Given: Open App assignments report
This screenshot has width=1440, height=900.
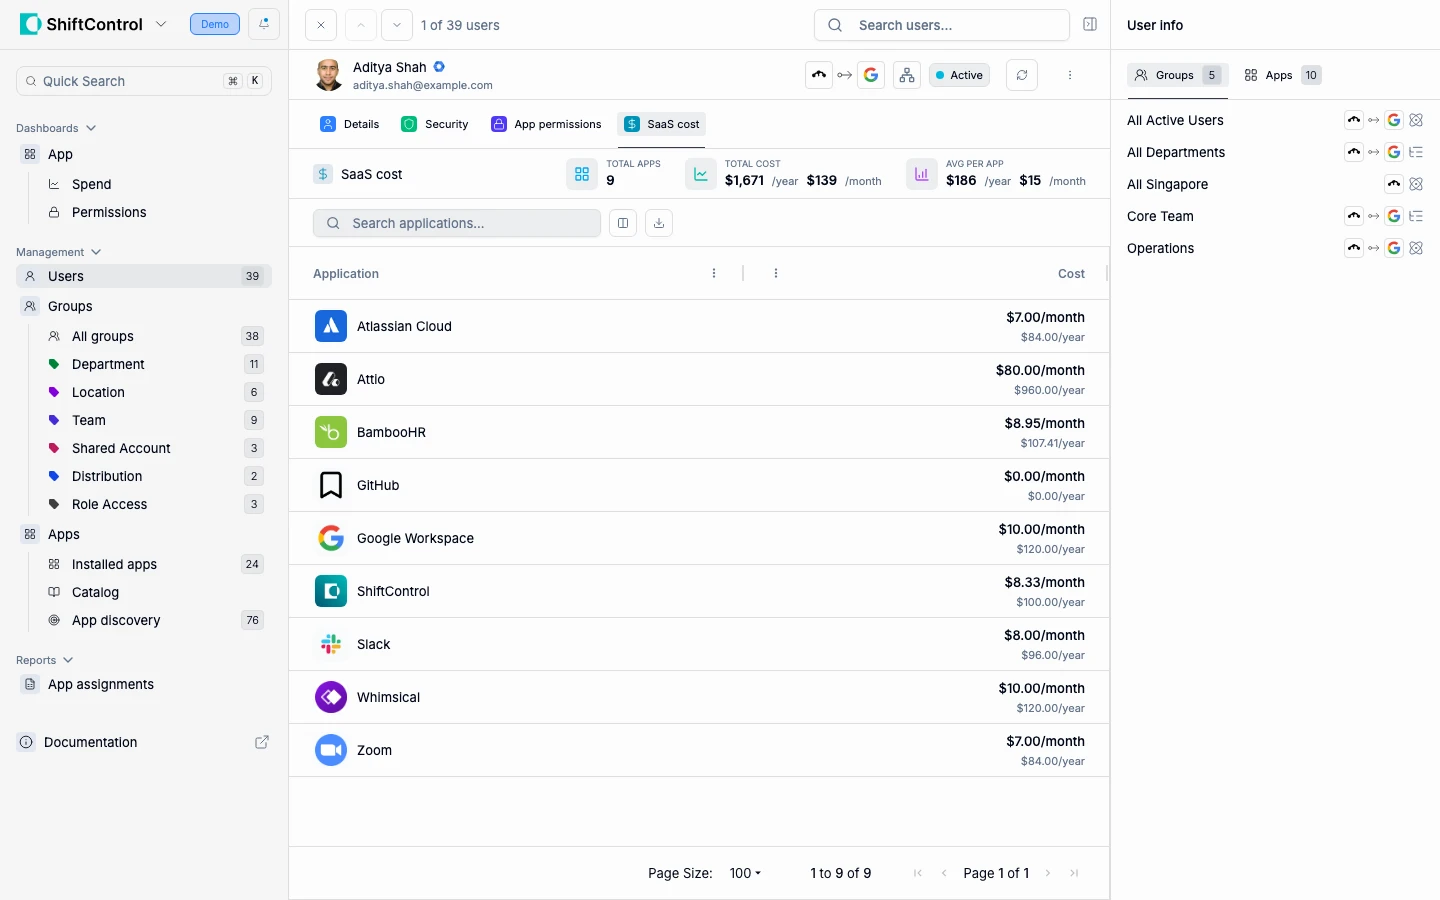Looking at the screenshot, I should click(100, 684).
